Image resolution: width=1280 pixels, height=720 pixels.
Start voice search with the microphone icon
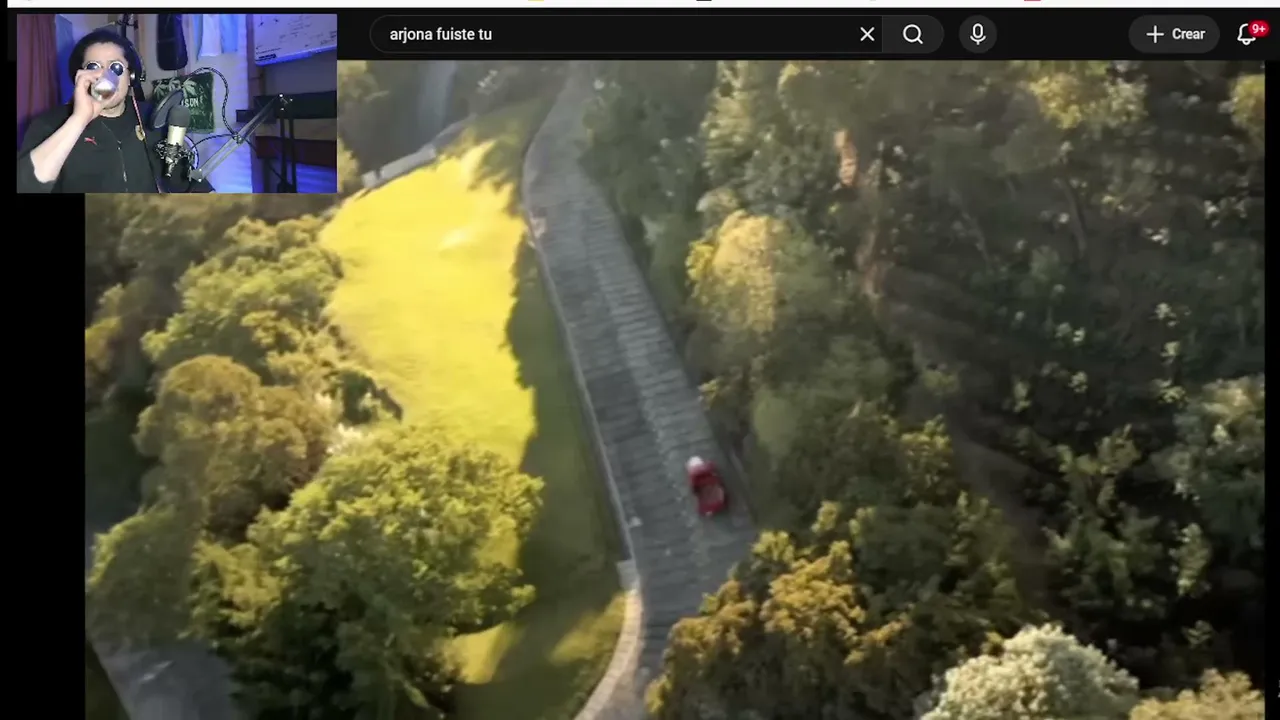pyautogui.click(x=978, y=34)
